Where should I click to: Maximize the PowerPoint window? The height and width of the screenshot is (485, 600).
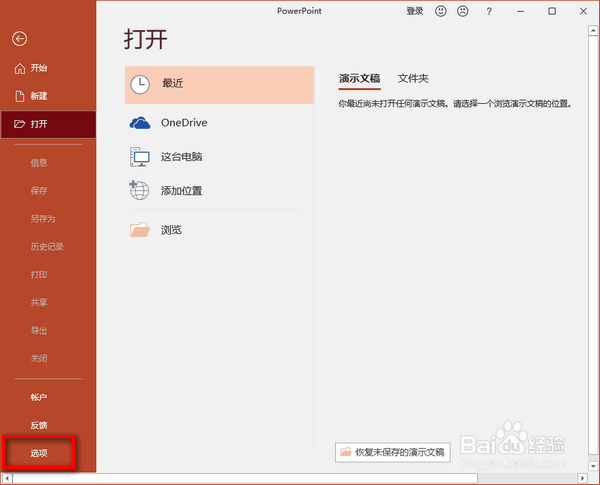[552, 11]
